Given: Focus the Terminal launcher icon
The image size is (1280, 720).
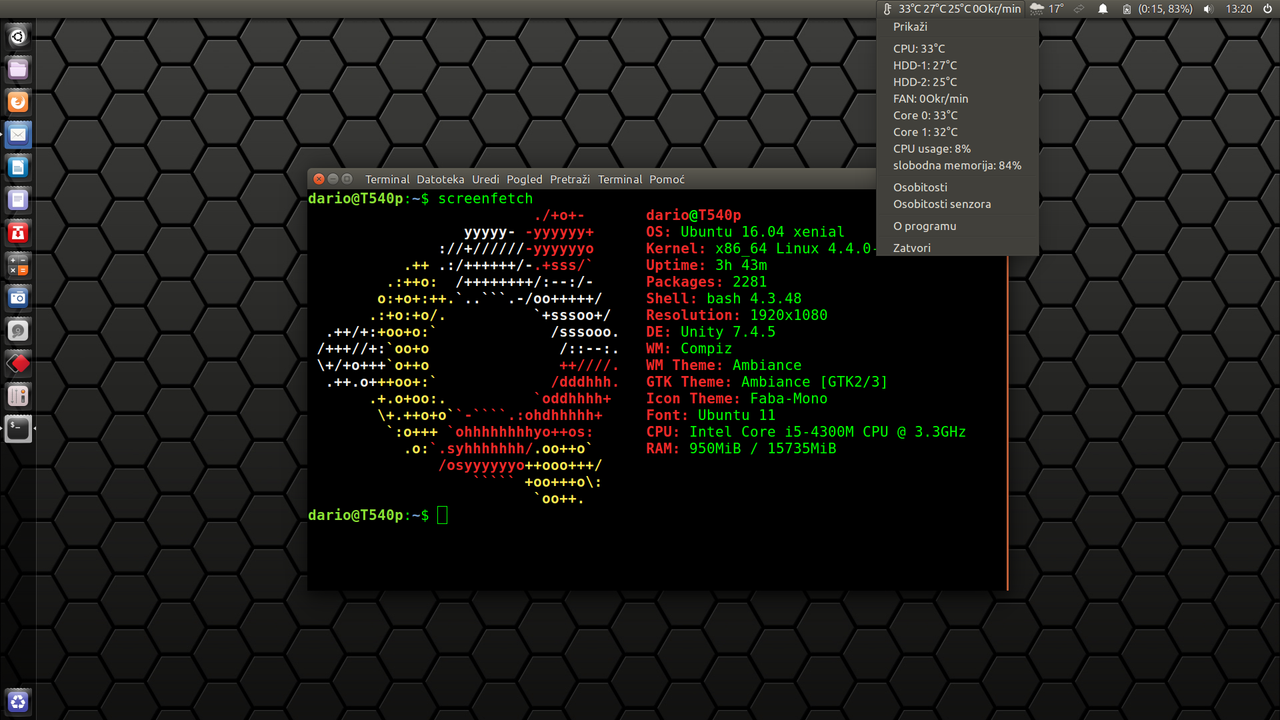Looking at the screenshot, I should coord(18,429).
